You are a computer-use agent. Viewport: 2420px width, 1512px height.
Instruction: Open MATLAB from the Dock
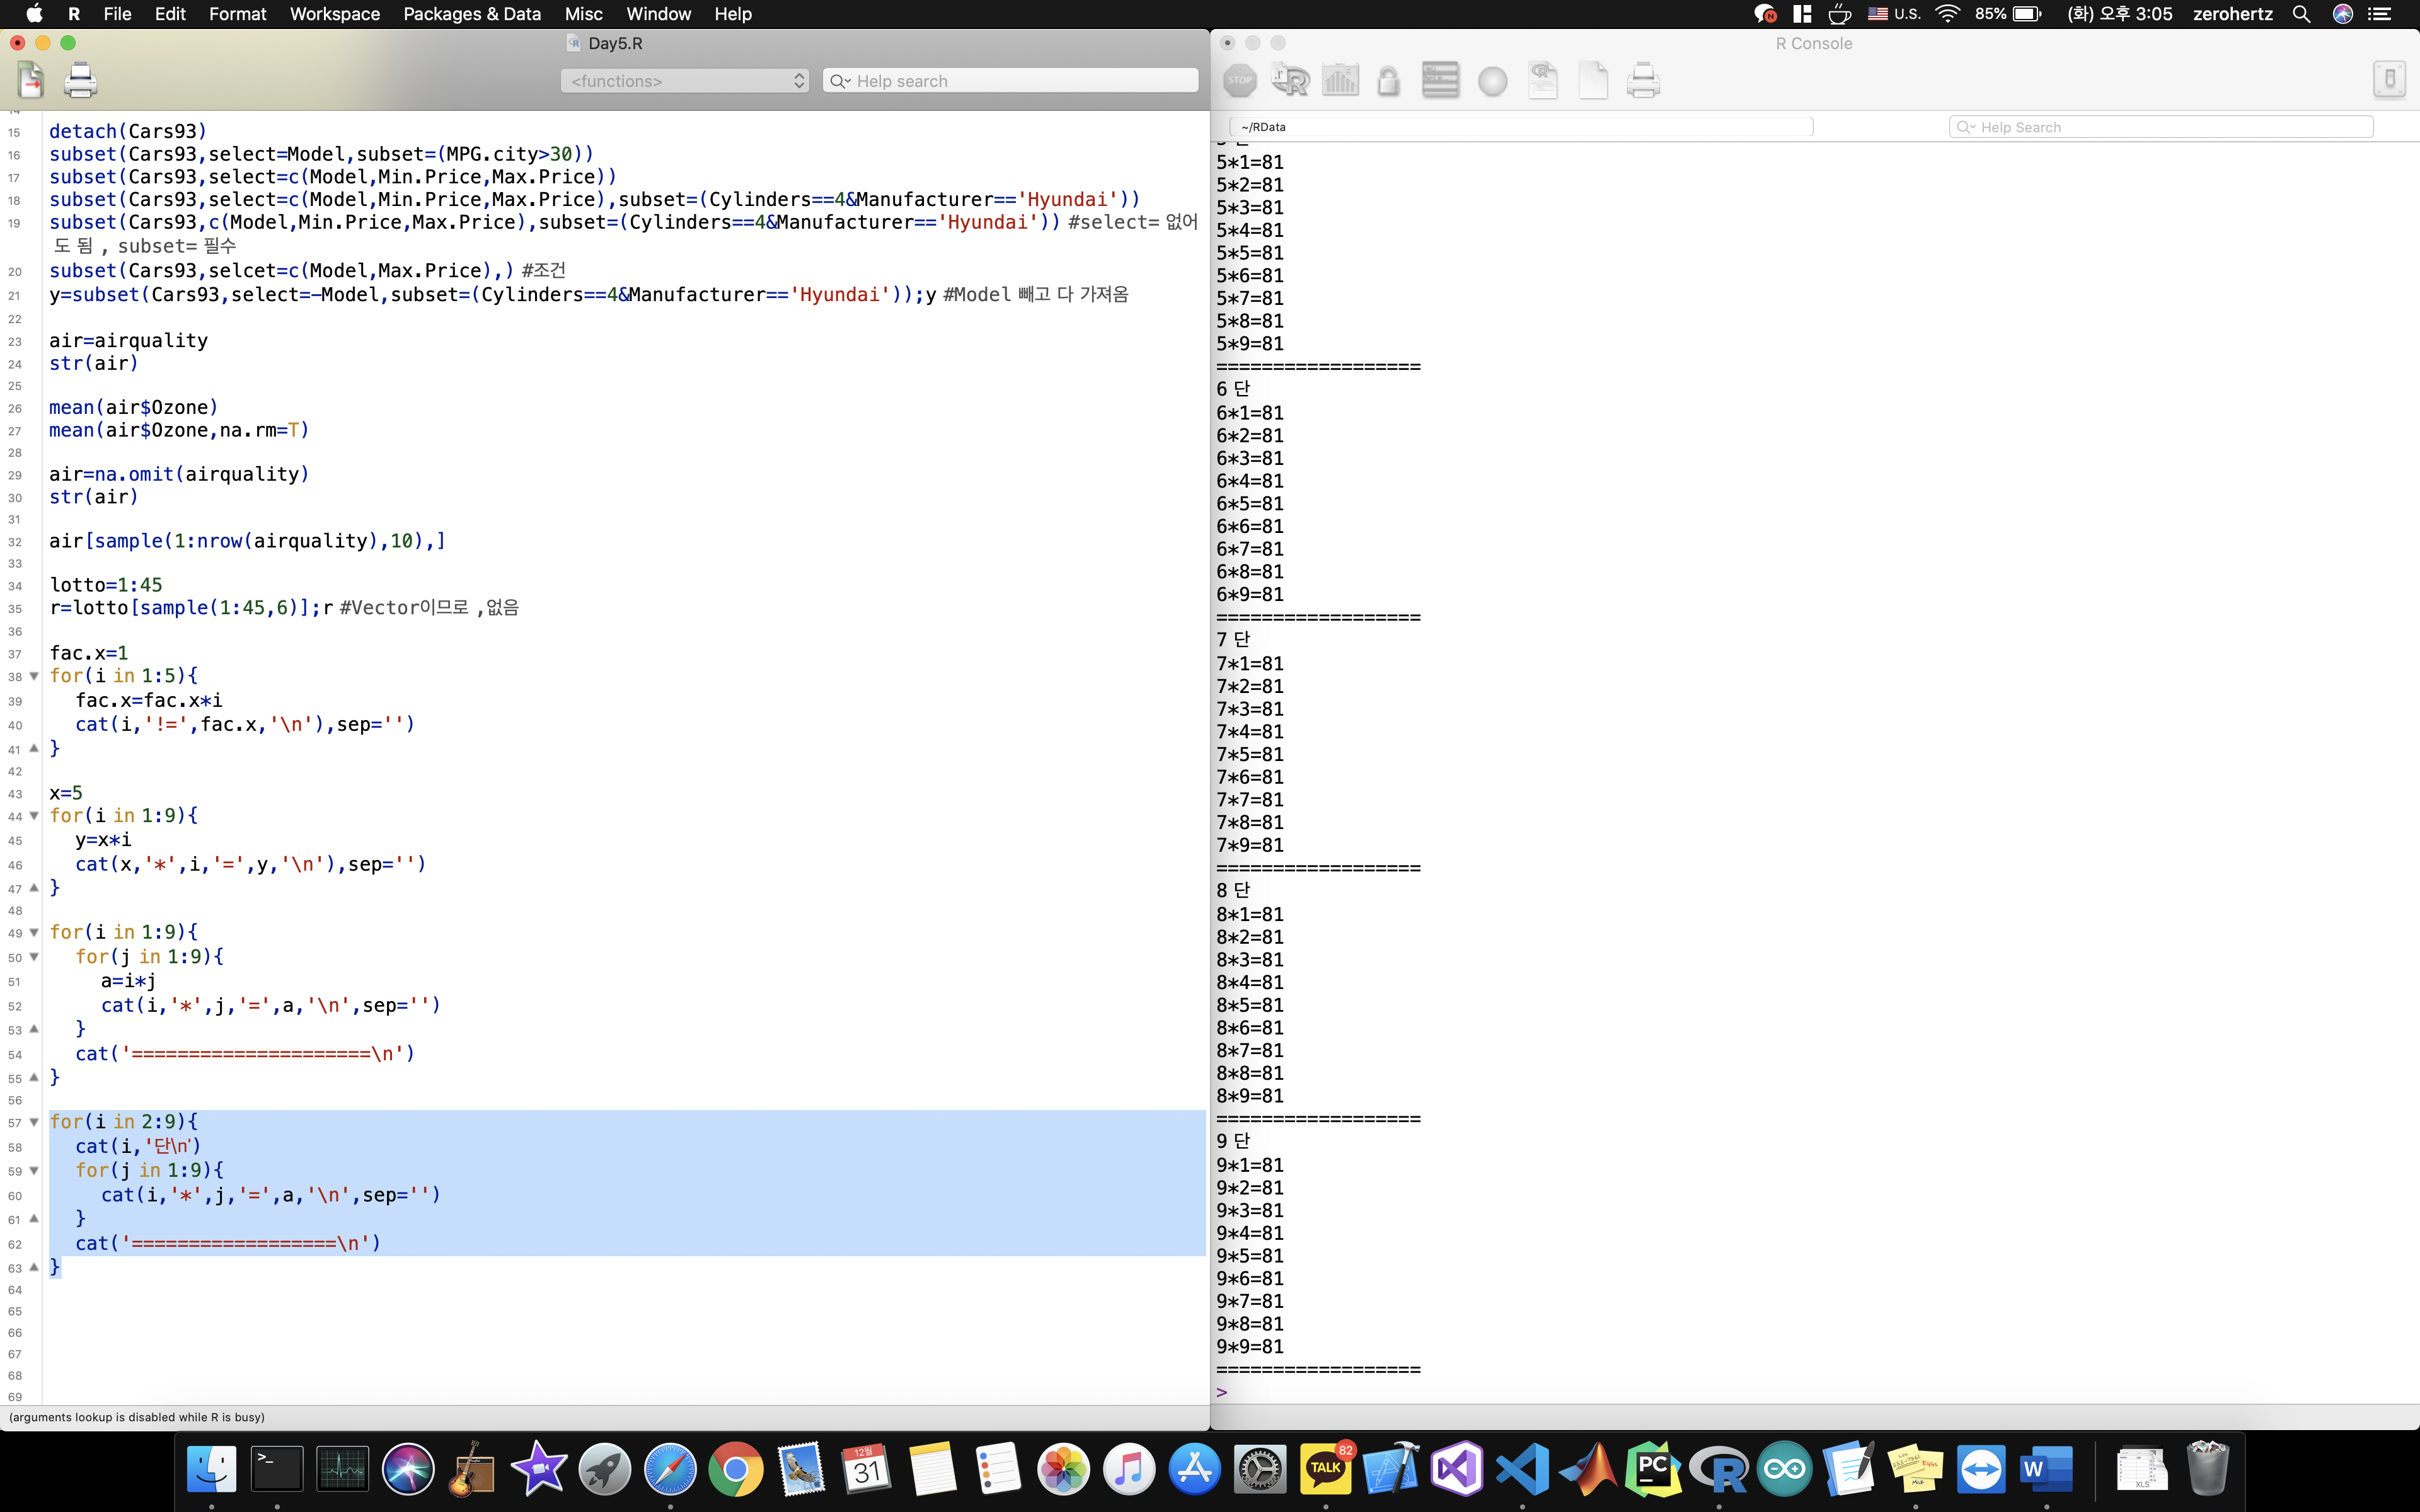(x=1588, y=1469)
